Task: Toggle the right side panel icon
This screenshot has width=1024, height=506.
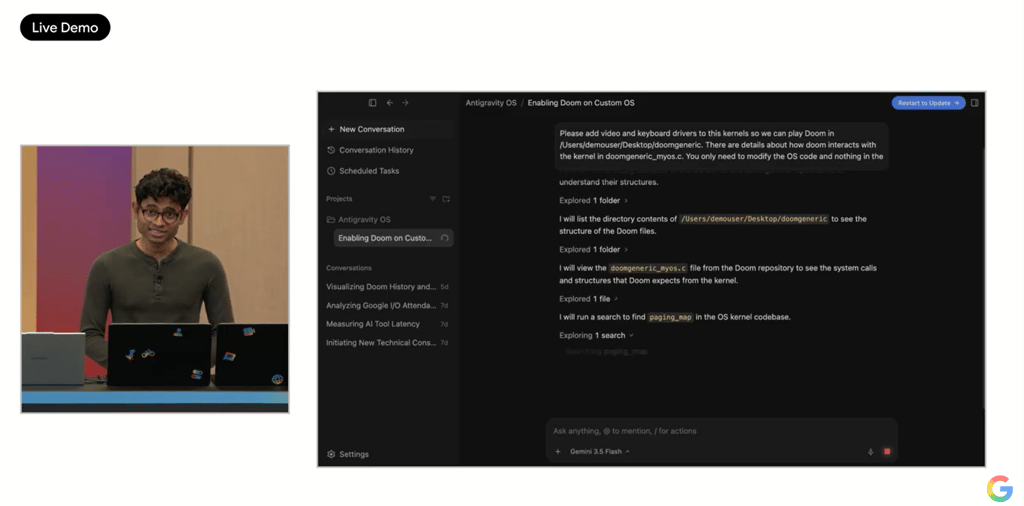Action: (974, 103)
